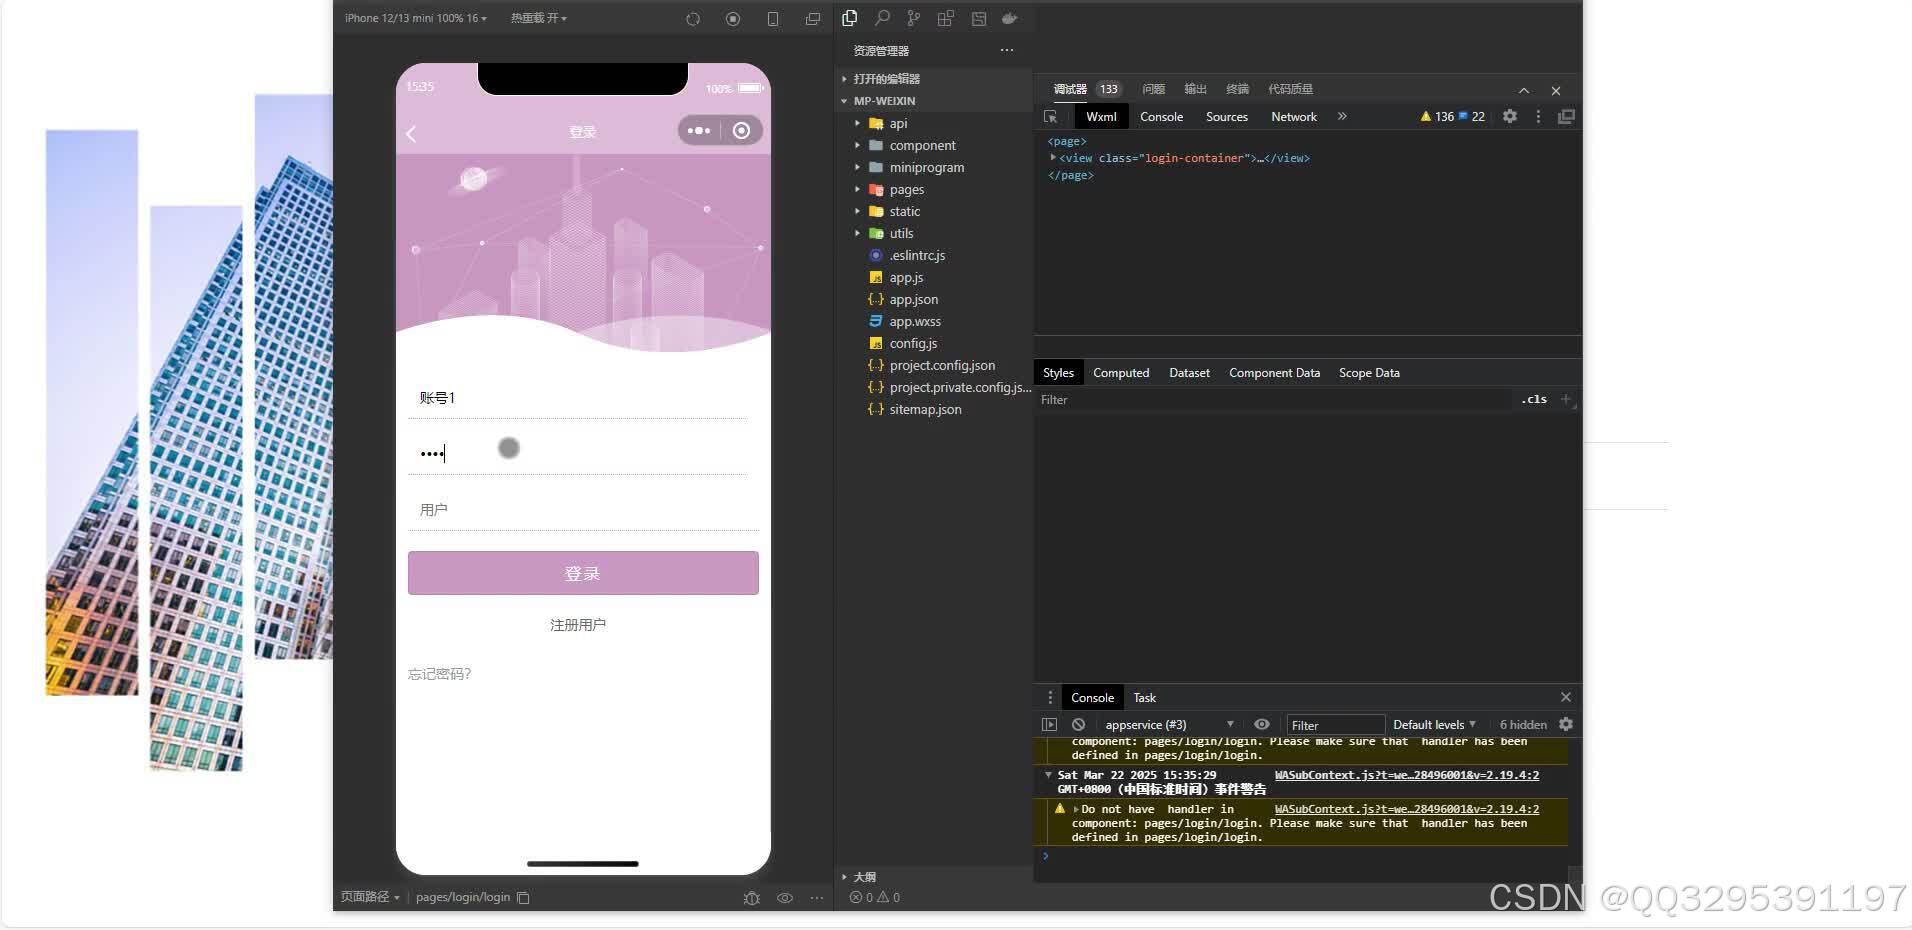Click the version control branch icon
The image size is (1912, 930).
point(913,18)
